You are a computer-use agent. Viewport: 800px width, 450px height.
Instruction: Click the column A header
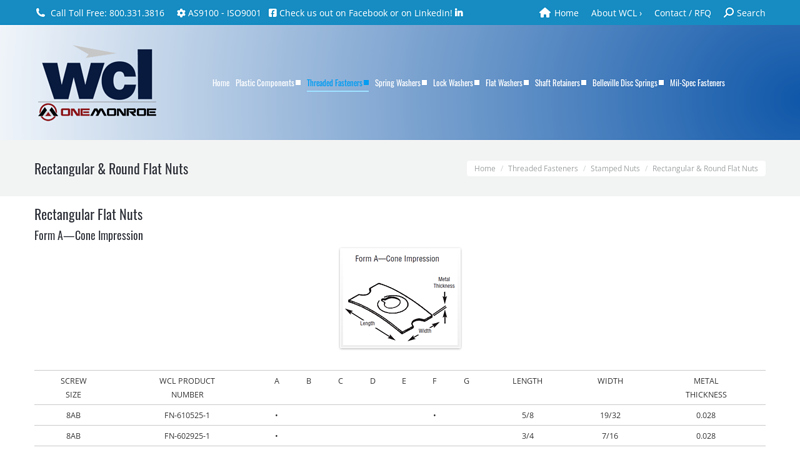pos(277,381)
